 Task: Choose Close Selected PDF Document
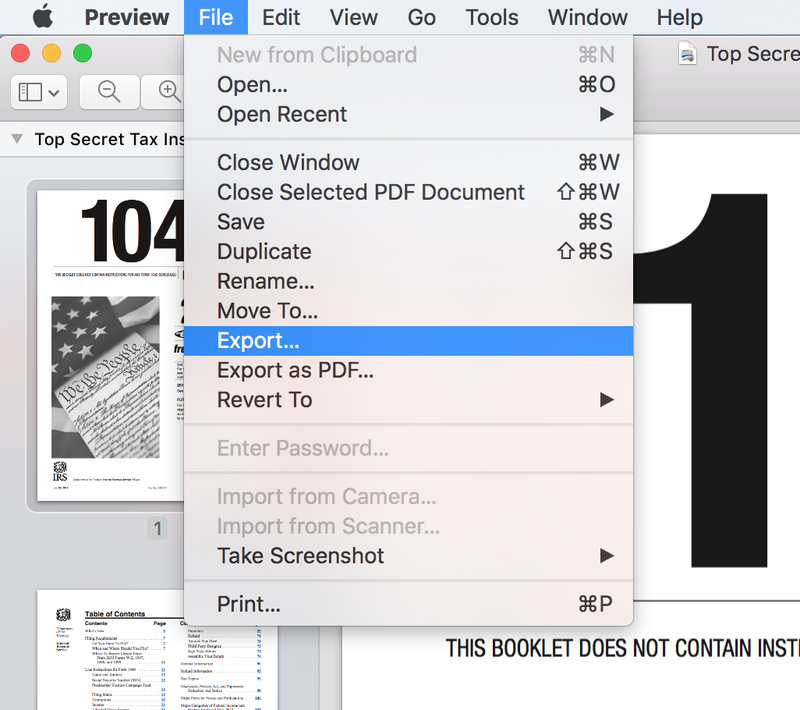tap(408, 192)
